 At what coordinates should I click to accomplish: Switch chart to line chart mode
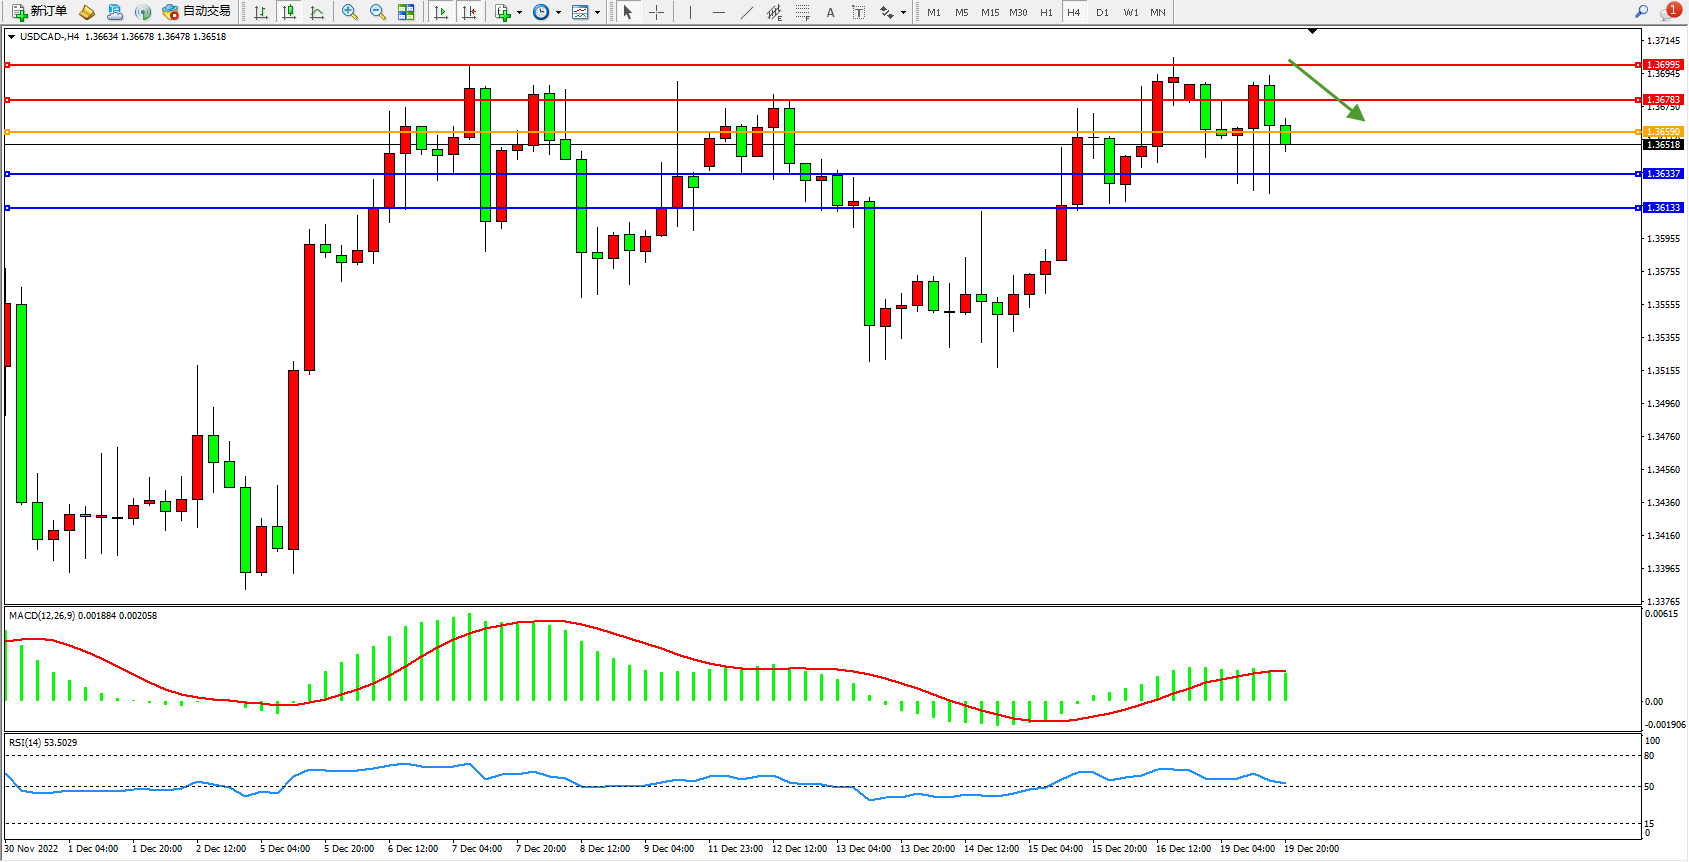click(317, 12)
